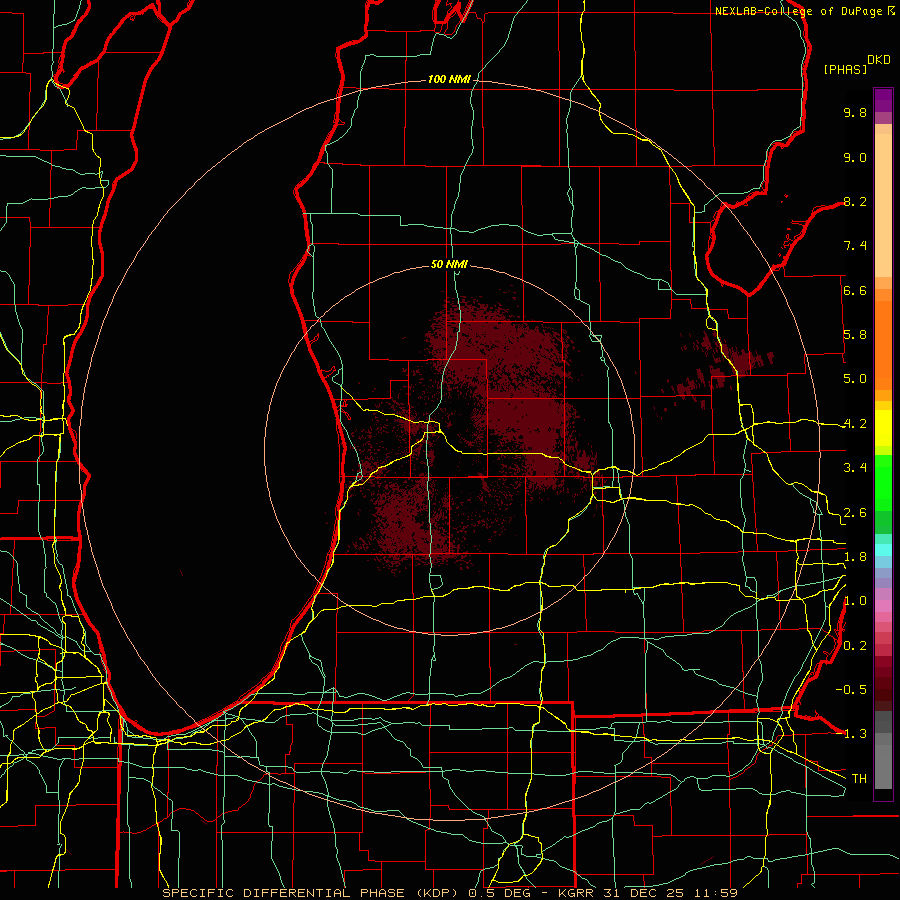Select the 7.4 scale value
The width and height of the screenshot is (900, 900).
855,246
